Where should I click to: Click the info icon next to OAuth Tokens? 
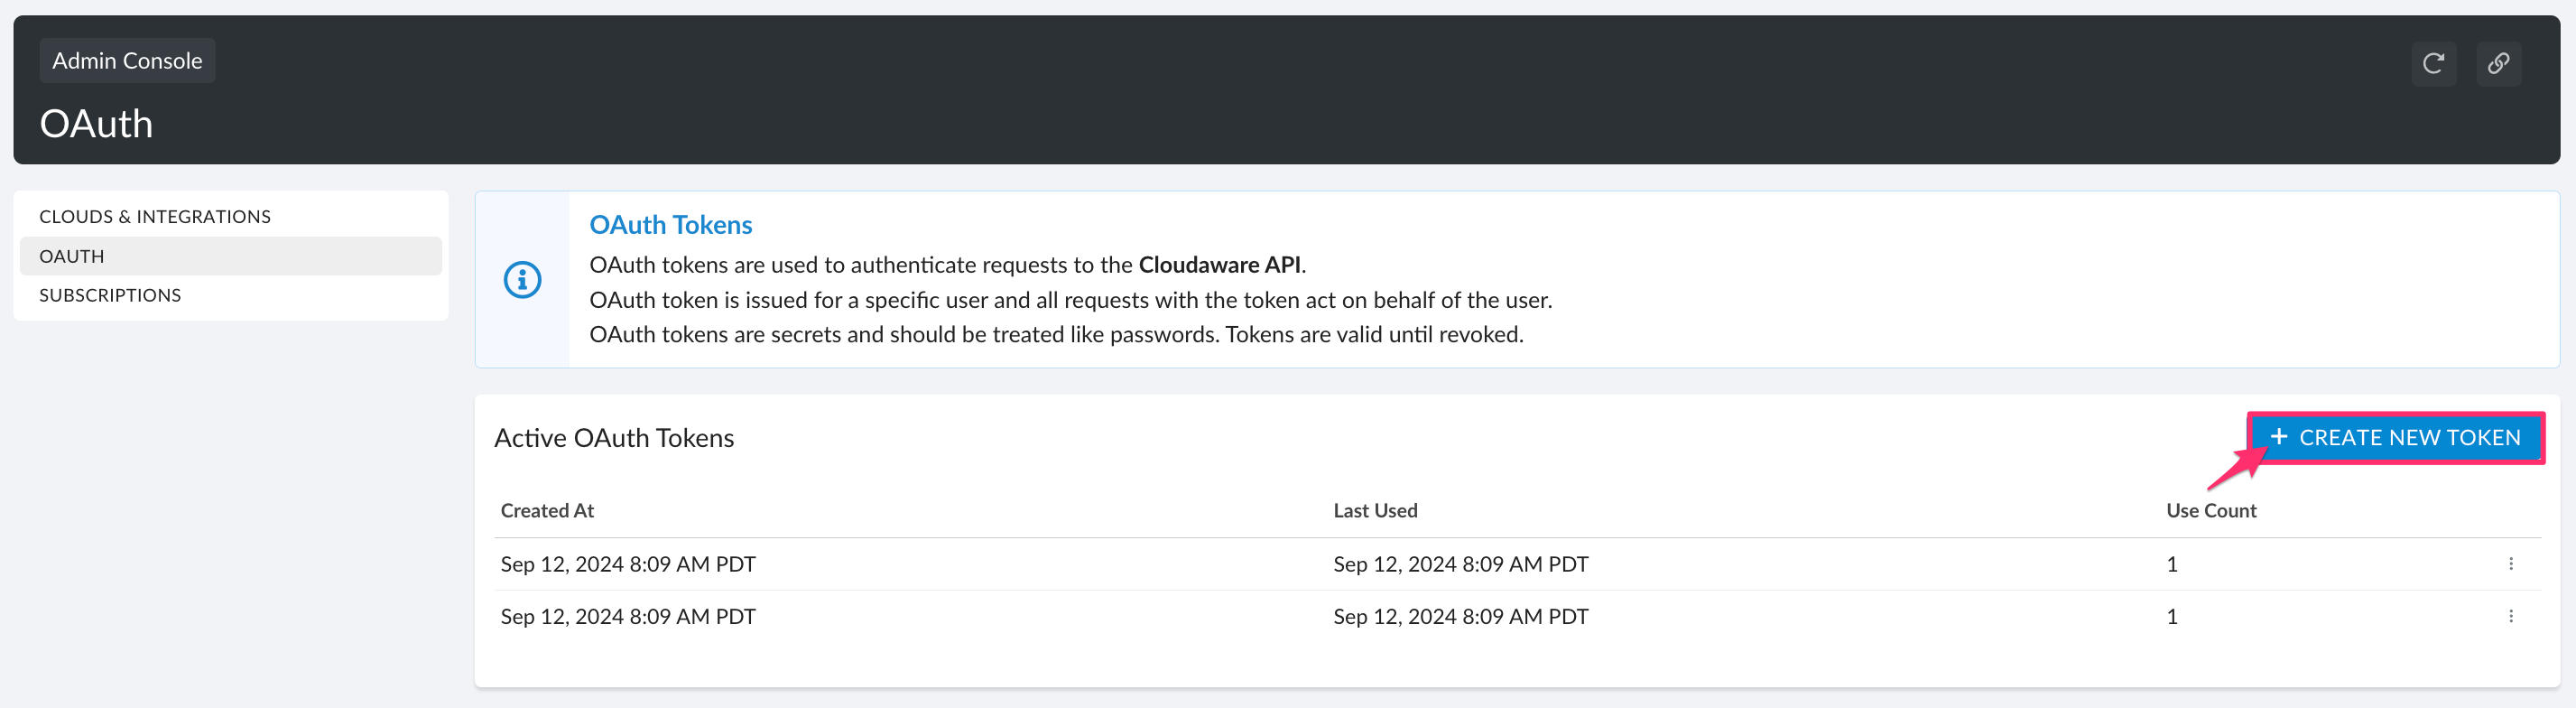pos(523,280)
